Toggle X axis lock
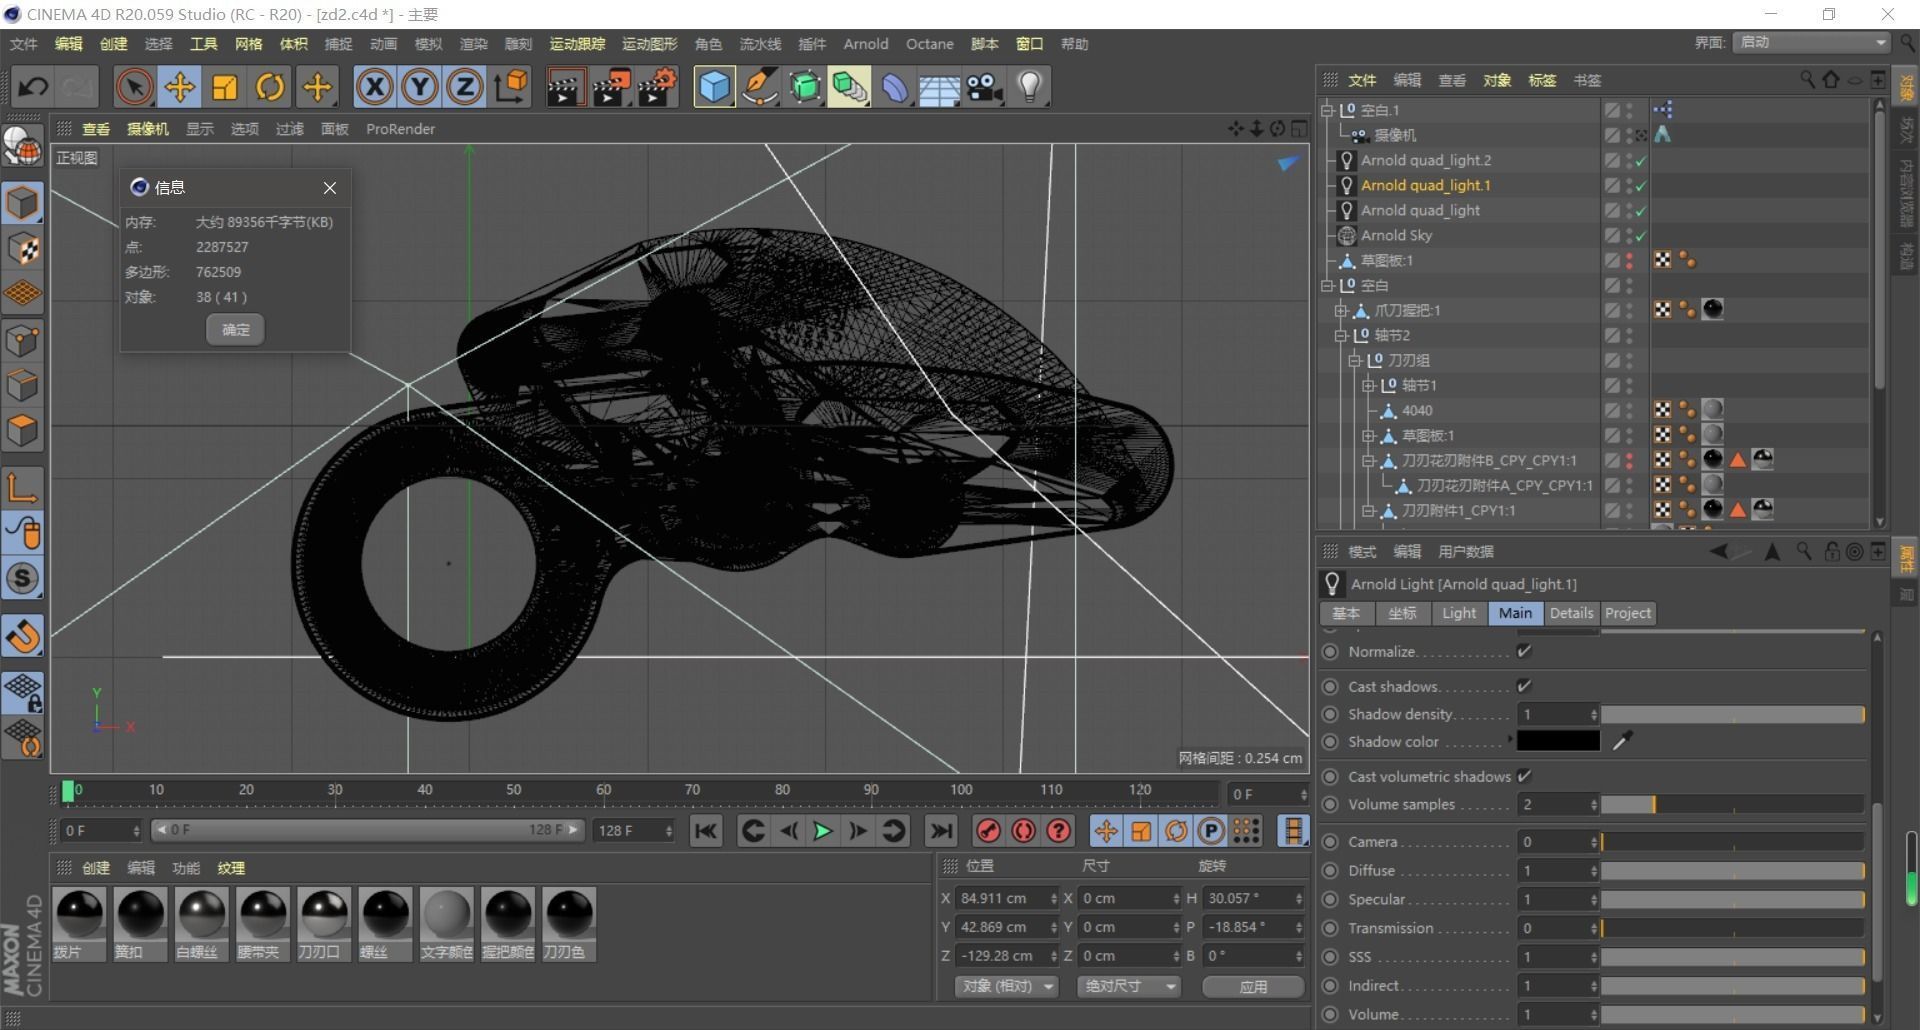1920x1030 pixels. point(374,87)
